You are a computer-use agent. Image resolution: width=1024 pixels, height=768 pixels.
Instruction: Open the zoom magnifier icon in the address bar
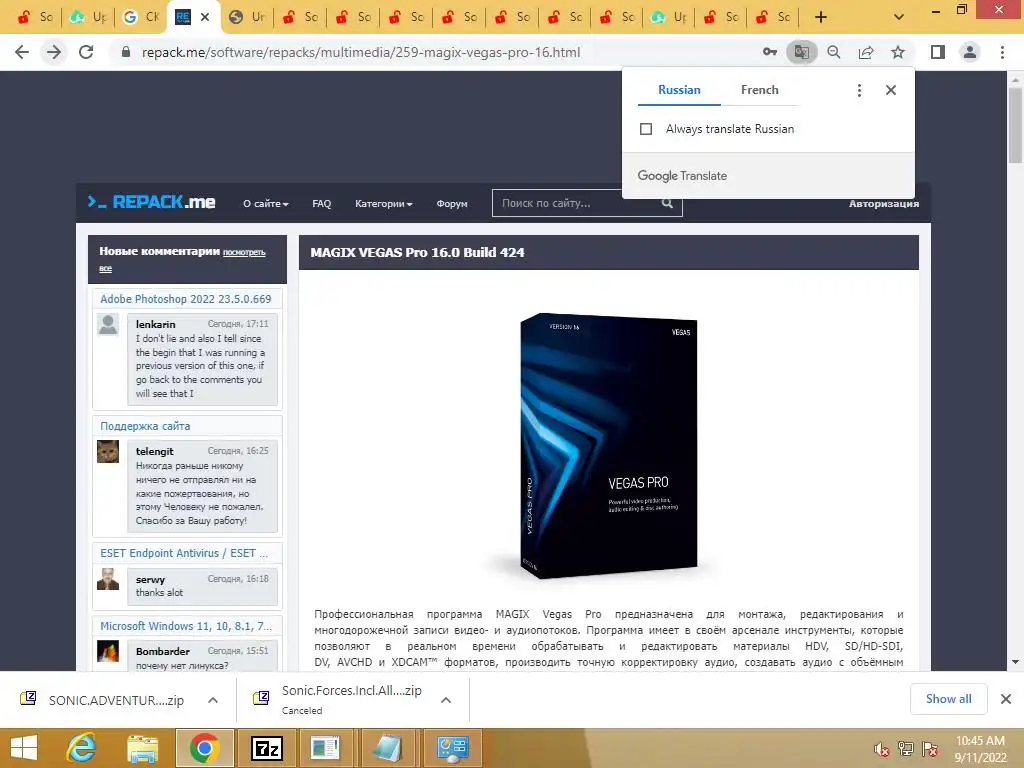tap(834, 52)
